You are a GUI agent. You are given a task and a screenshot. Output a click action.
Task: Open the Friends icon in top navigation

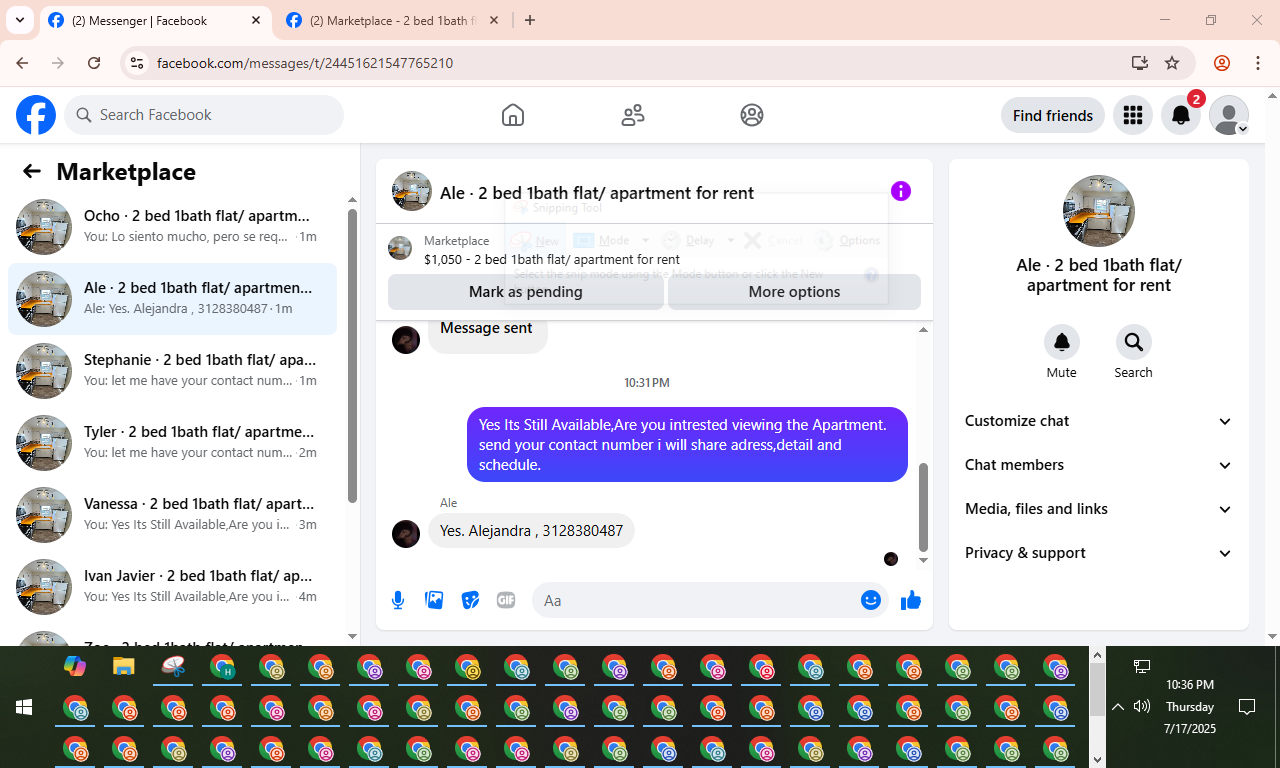point(633,115)
